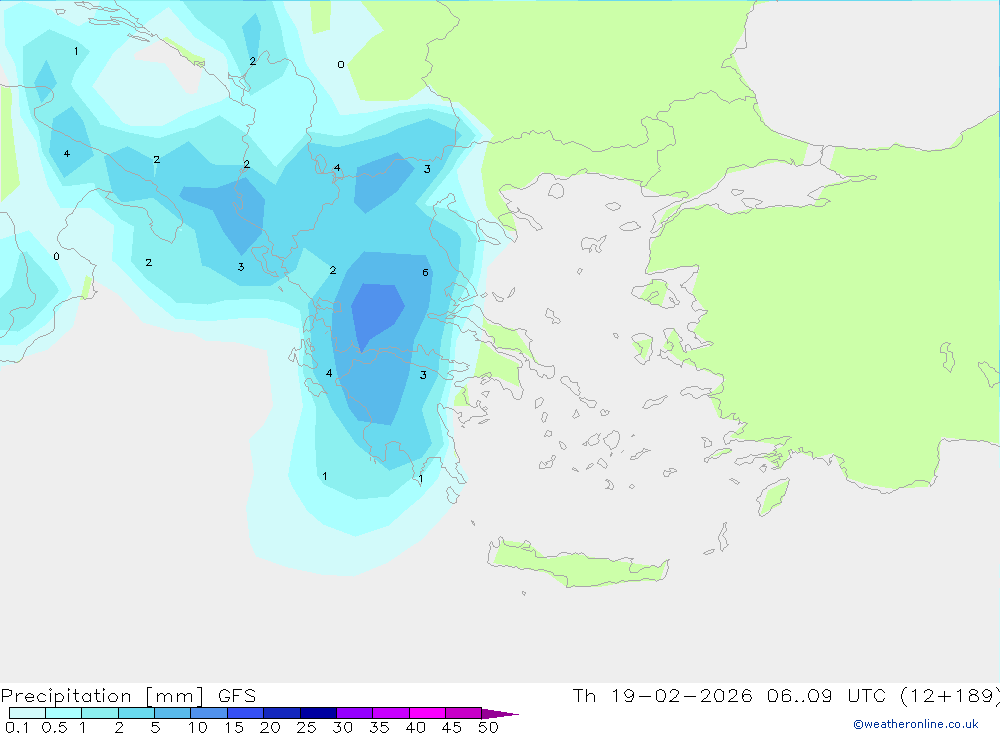The height and width of the screenshot is (733, 1000).
Task: Click the 40–45 mm magenta legend swatch
Action: (x=427, y=713)
